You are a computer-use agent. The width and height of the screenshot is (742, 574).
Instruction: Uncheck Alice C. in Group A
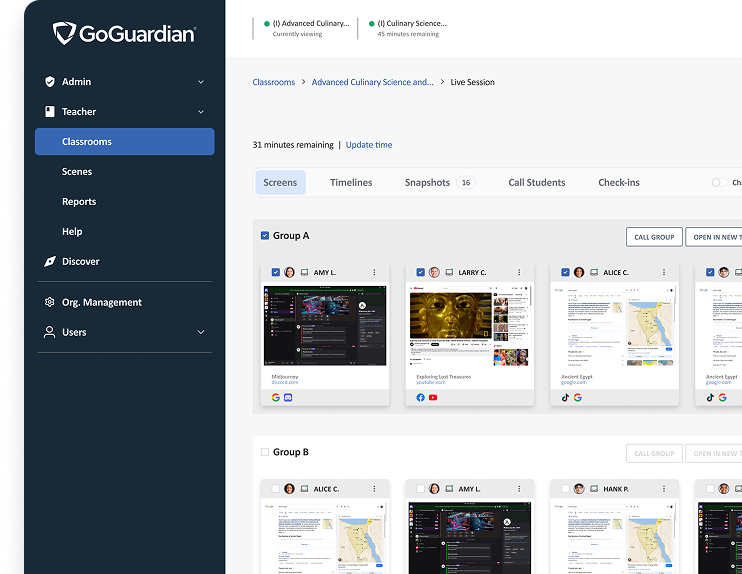565,272
